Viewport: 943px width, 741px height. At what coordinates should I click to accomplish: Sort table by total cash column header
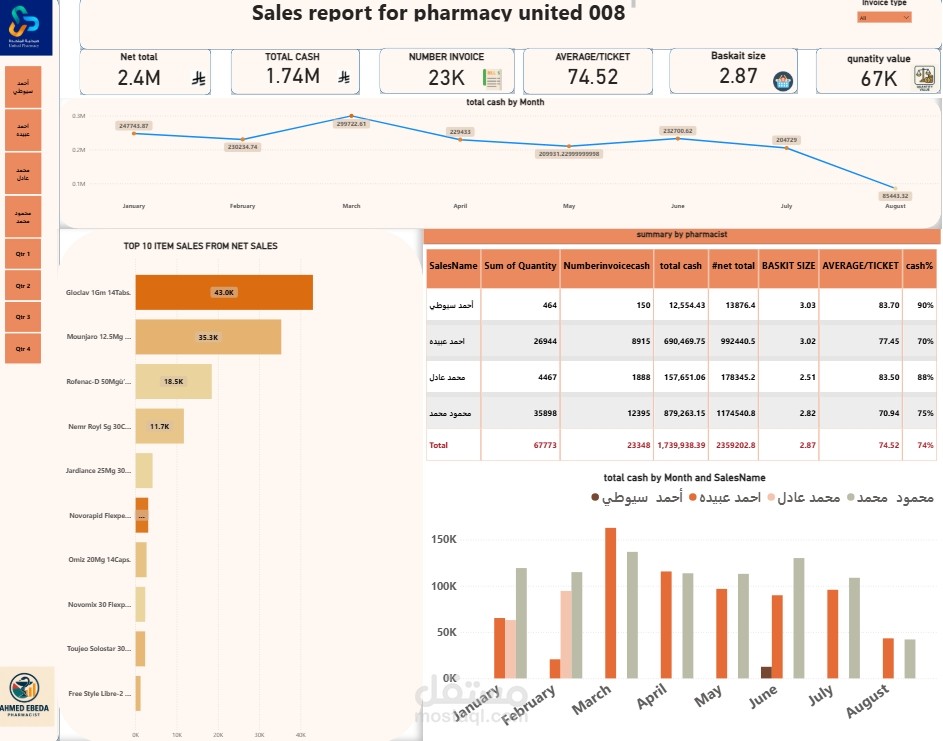(x=680, y=266)
